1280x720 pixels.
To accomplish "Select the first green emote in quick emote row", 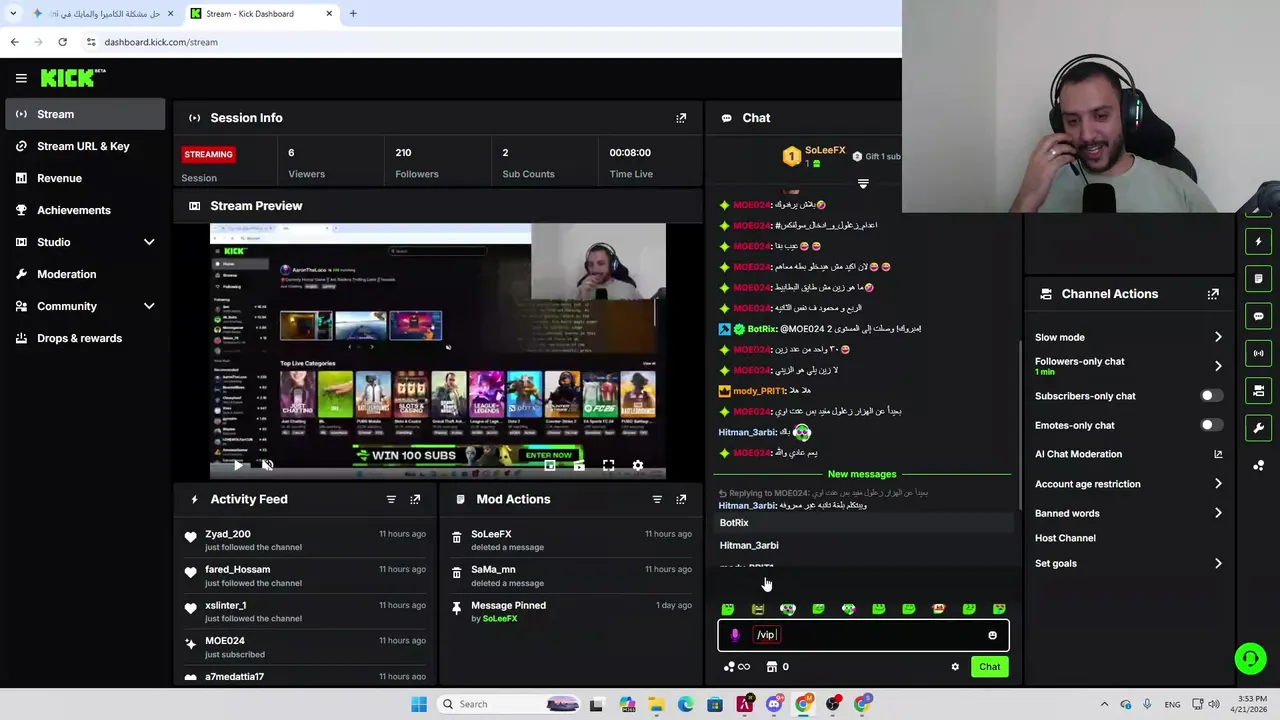I will click(x=728, y=609).
